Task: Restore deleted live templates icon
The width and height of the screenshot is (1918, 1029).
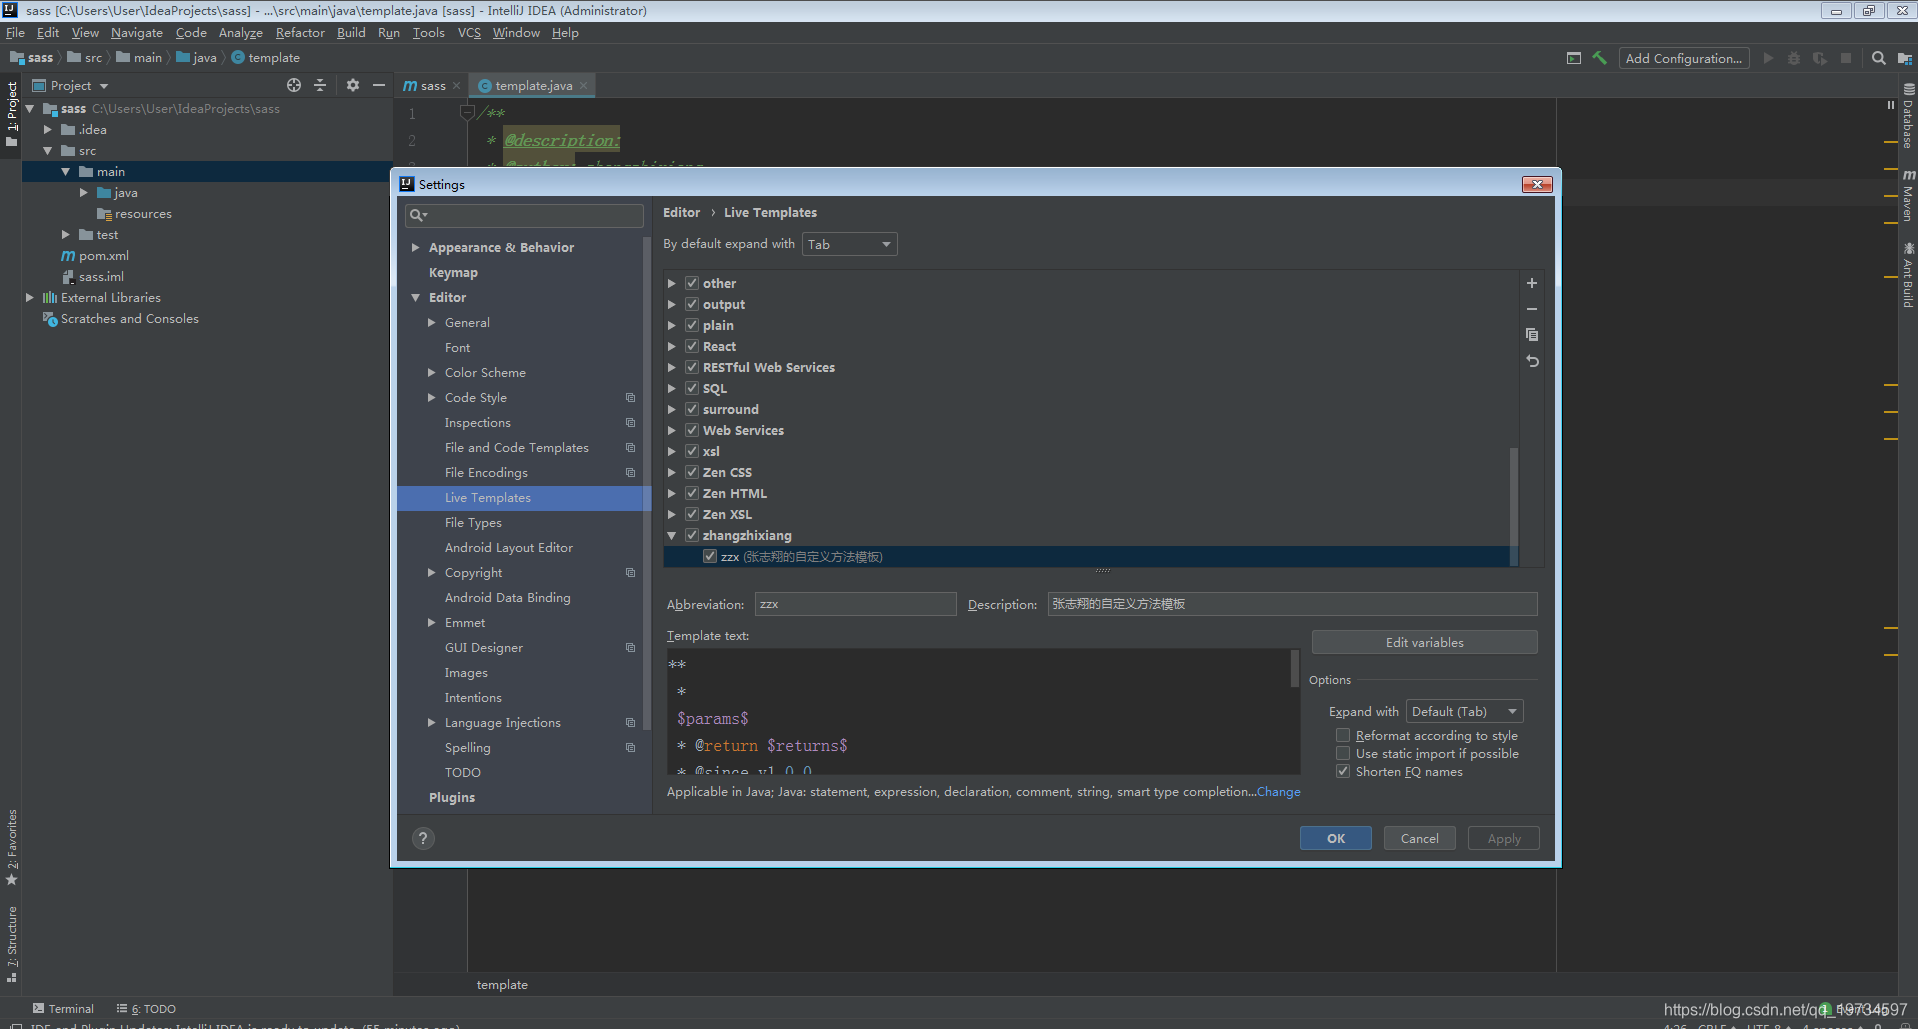Action: tap(1531, 361)
